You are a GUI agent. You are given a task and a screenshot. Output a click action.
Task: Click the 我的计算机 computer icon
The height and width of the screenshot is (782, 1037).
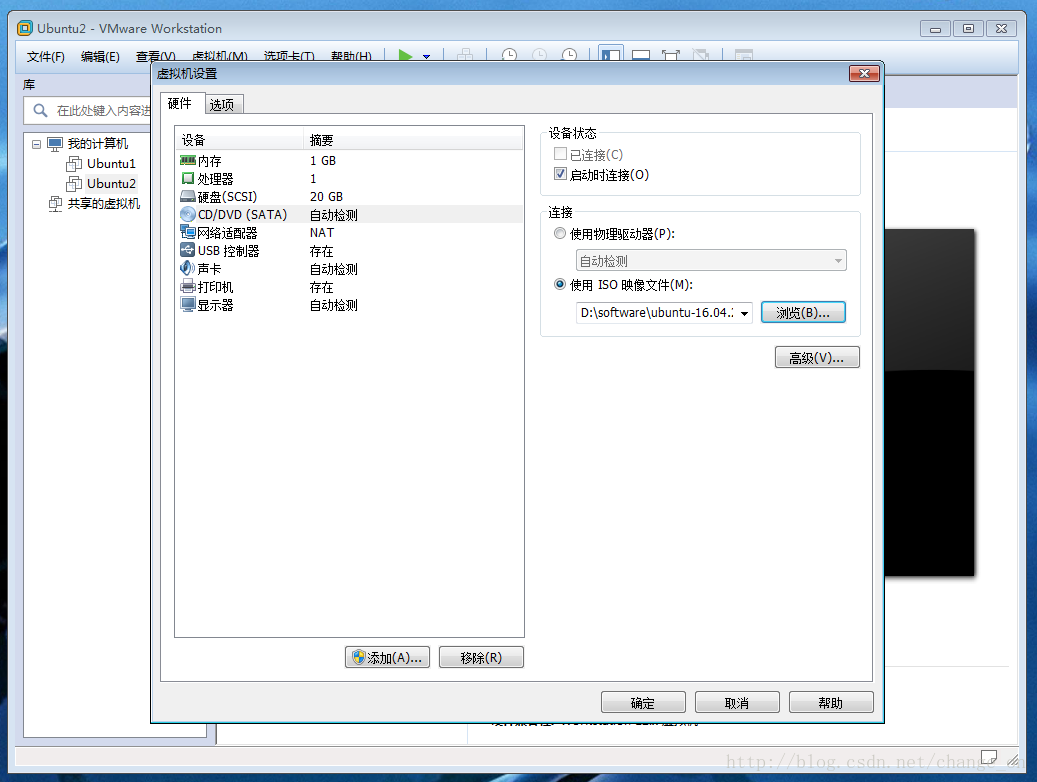point(55,144)
